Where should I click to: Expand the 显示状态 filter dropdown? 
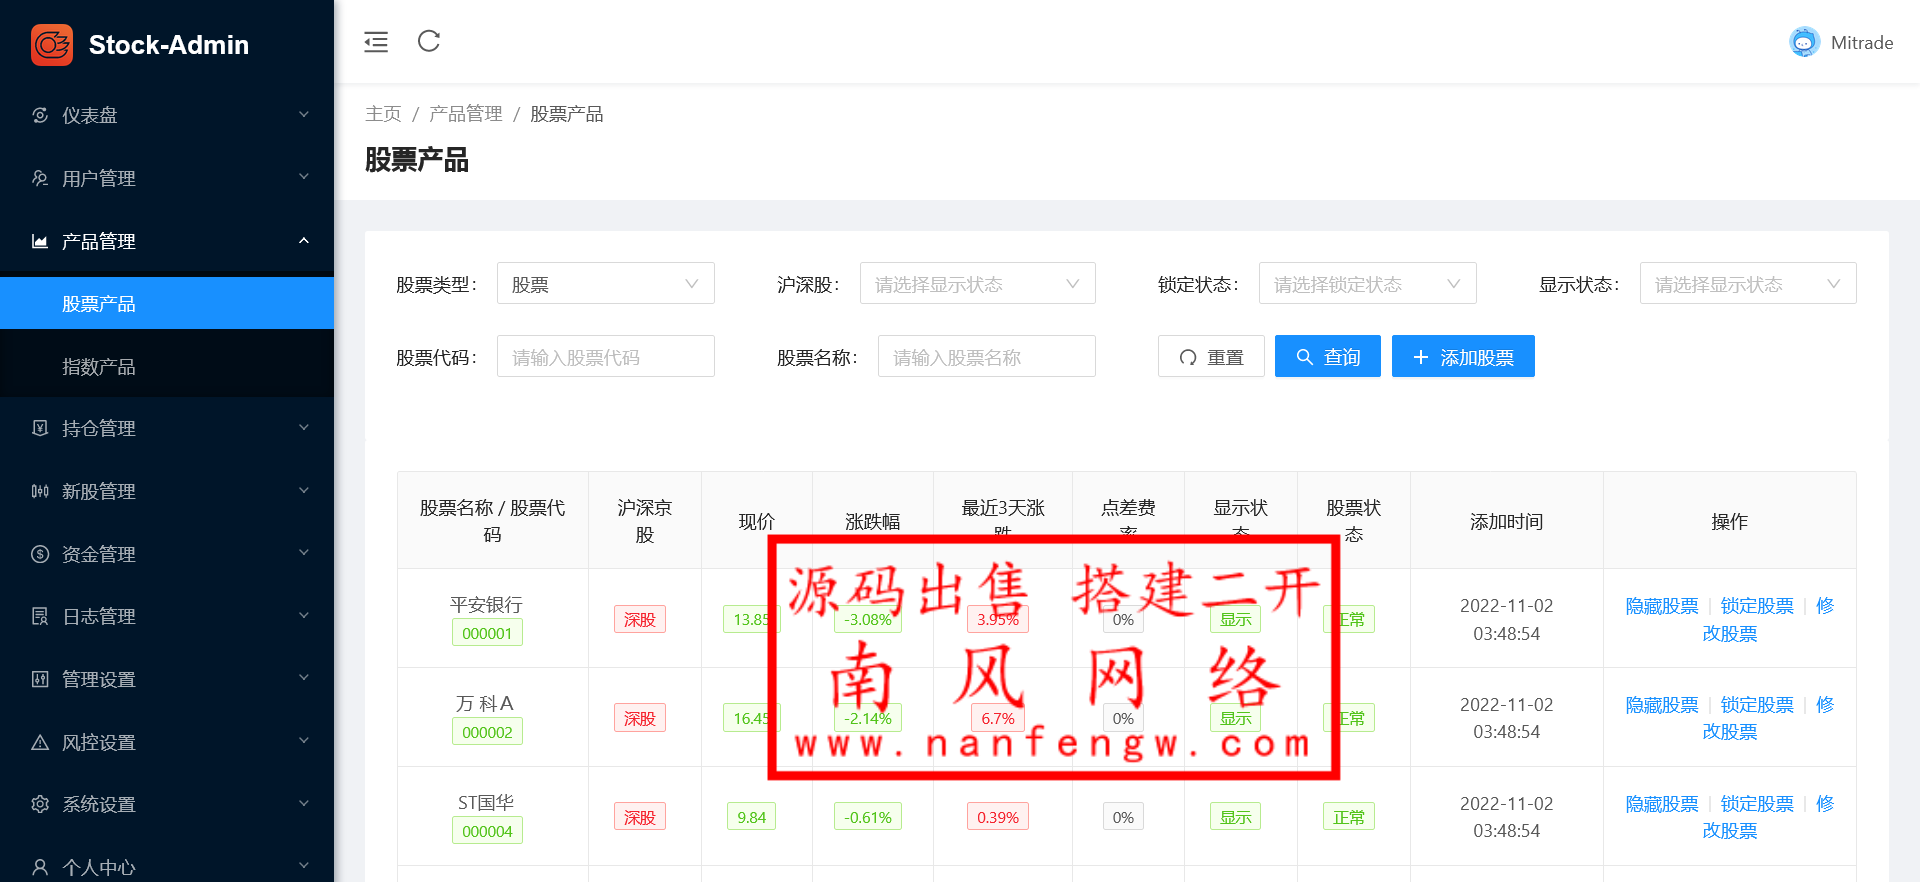tap(1747, 284)
